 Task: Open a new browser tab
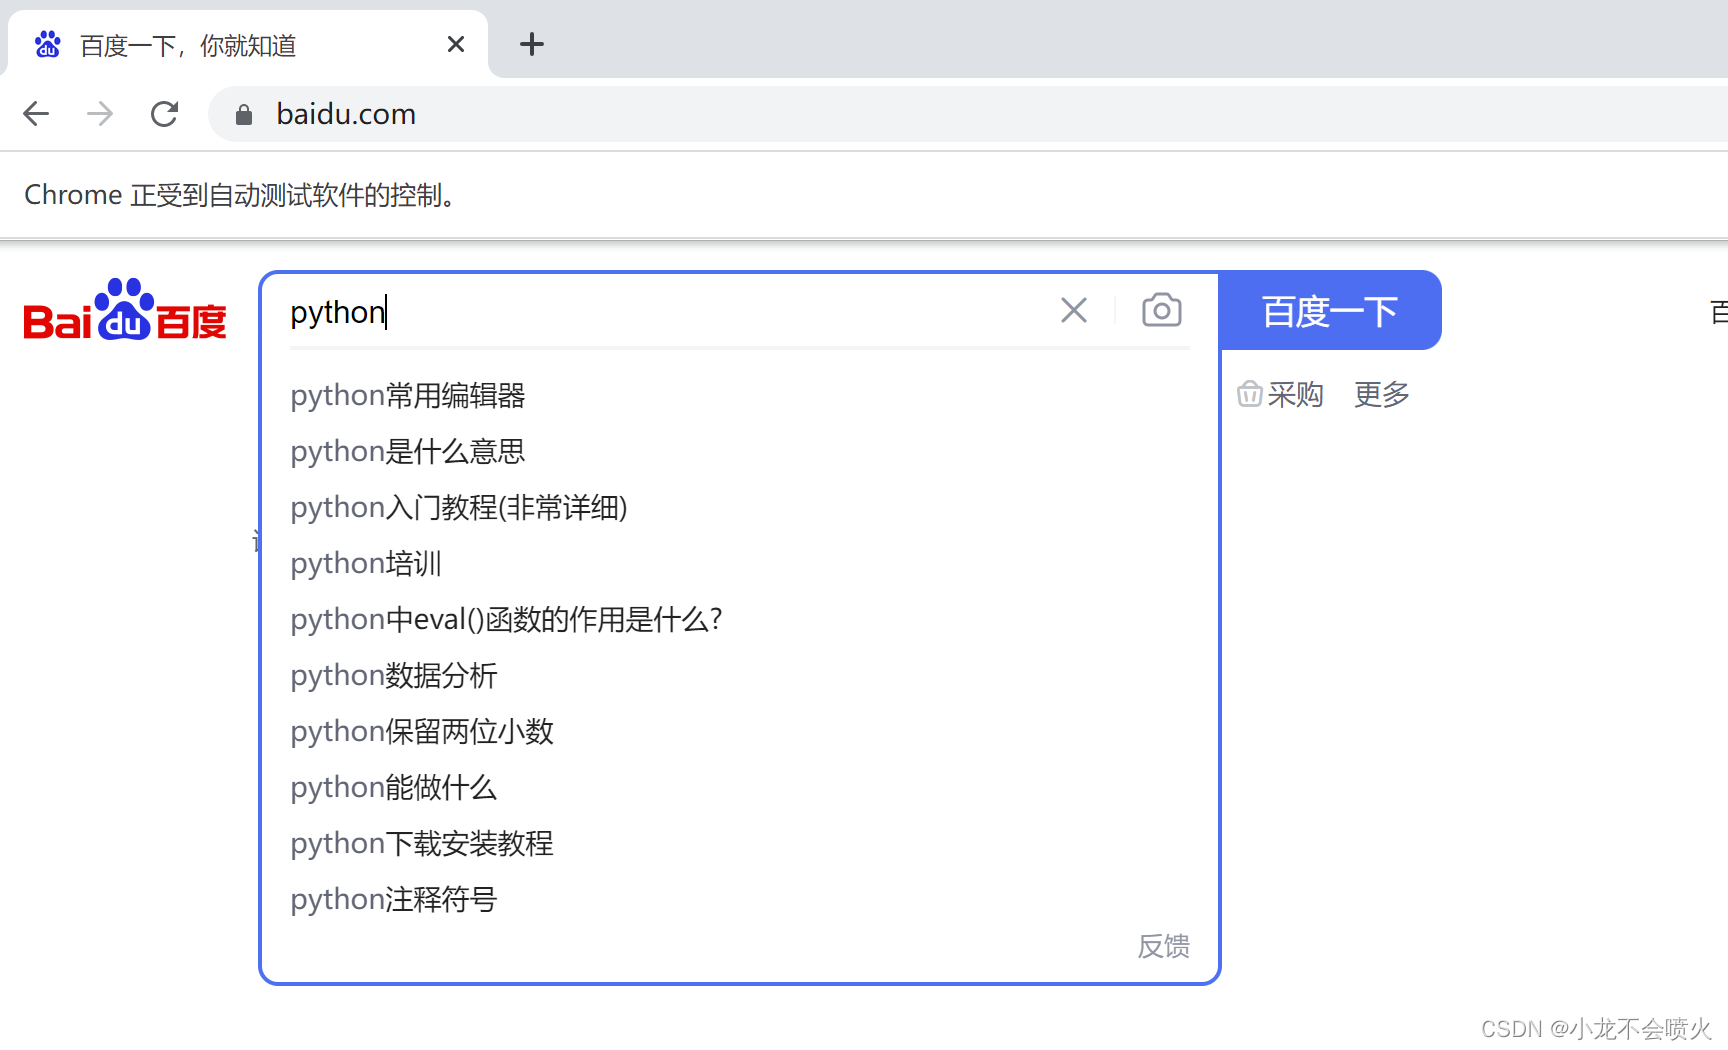pyautogui.click(x=532, y=44)
